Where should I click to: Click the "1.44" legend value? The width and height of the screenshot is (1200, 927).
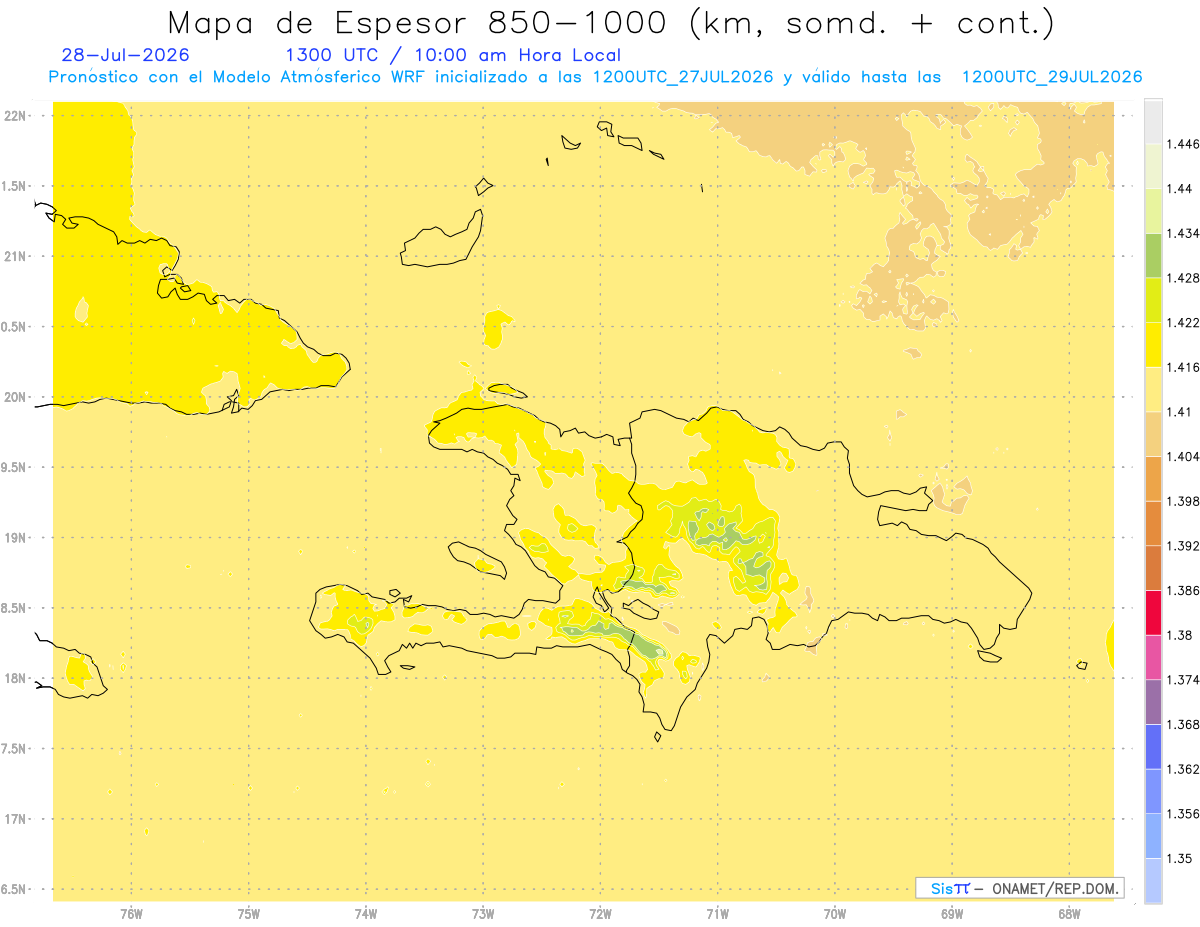point(1178,189)
